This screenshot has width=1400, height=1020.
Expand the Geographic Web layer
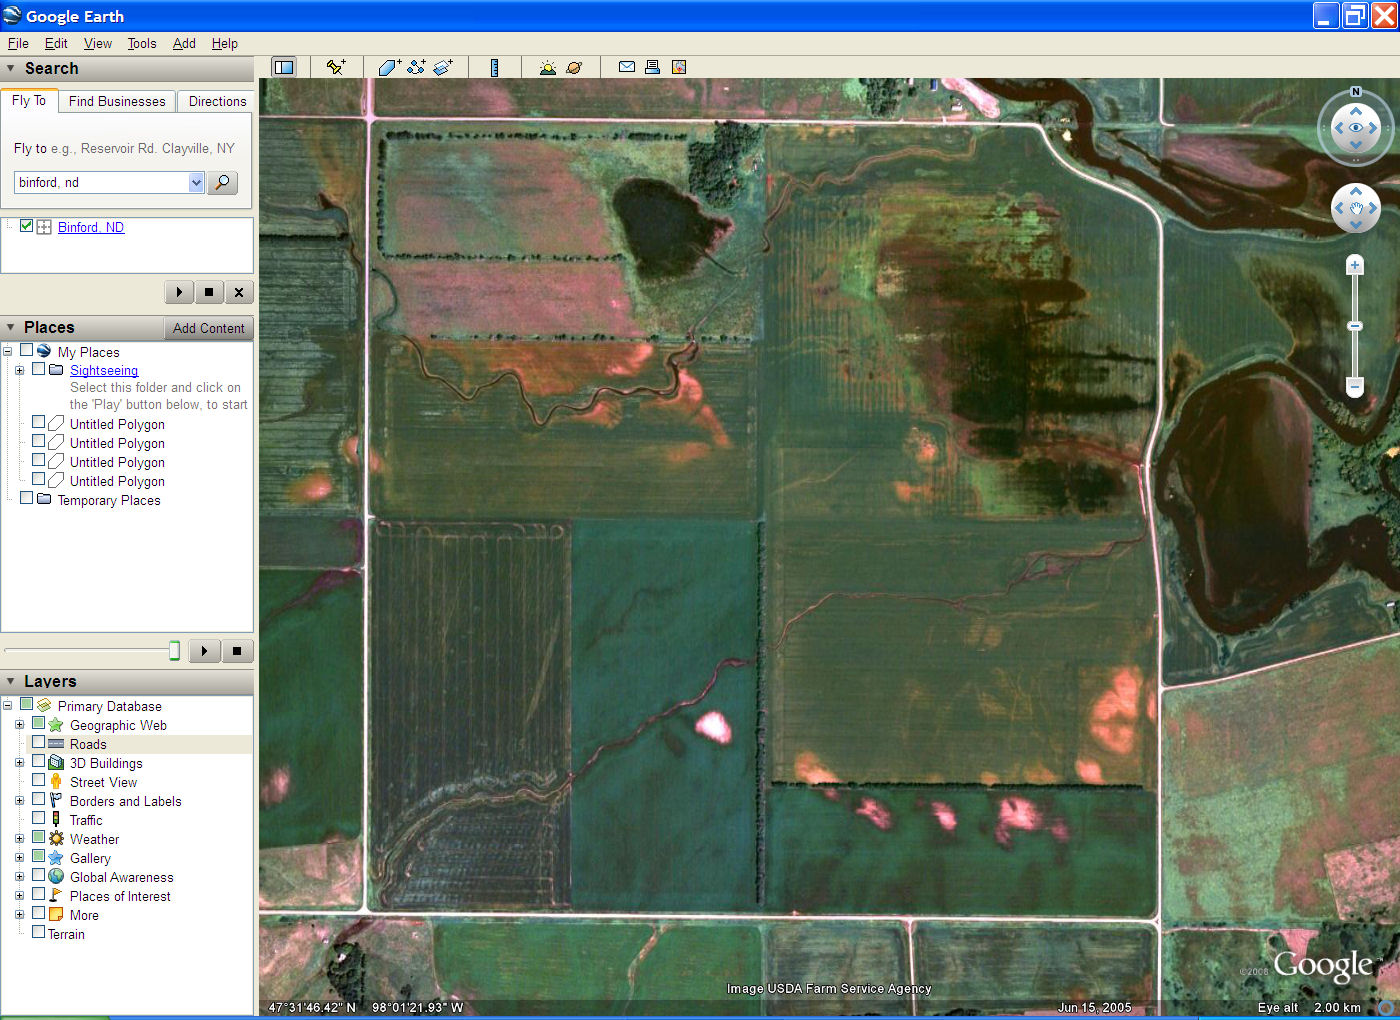point(19,724)
